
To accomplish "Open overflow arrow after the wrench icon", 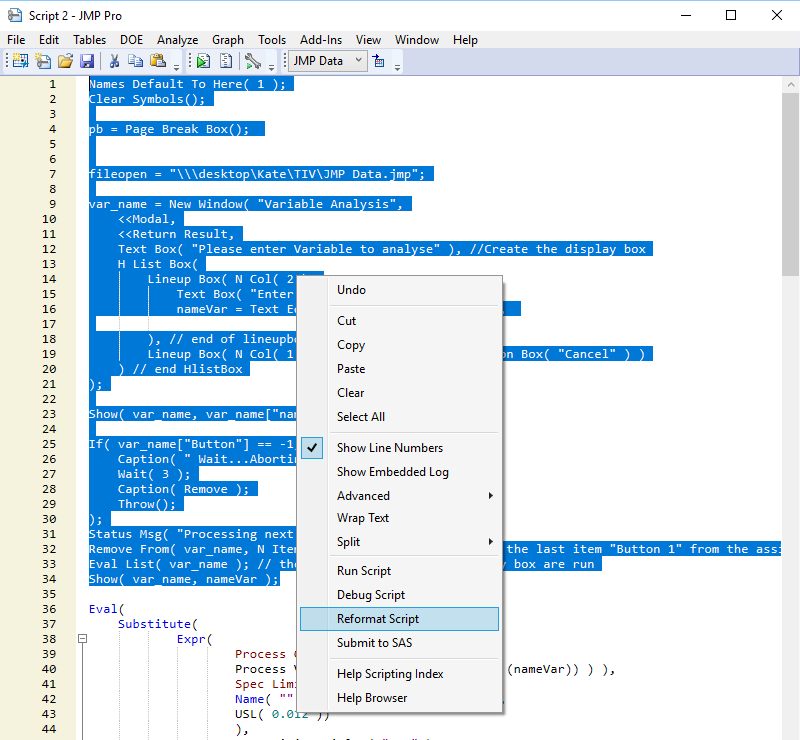I will 271,67.
